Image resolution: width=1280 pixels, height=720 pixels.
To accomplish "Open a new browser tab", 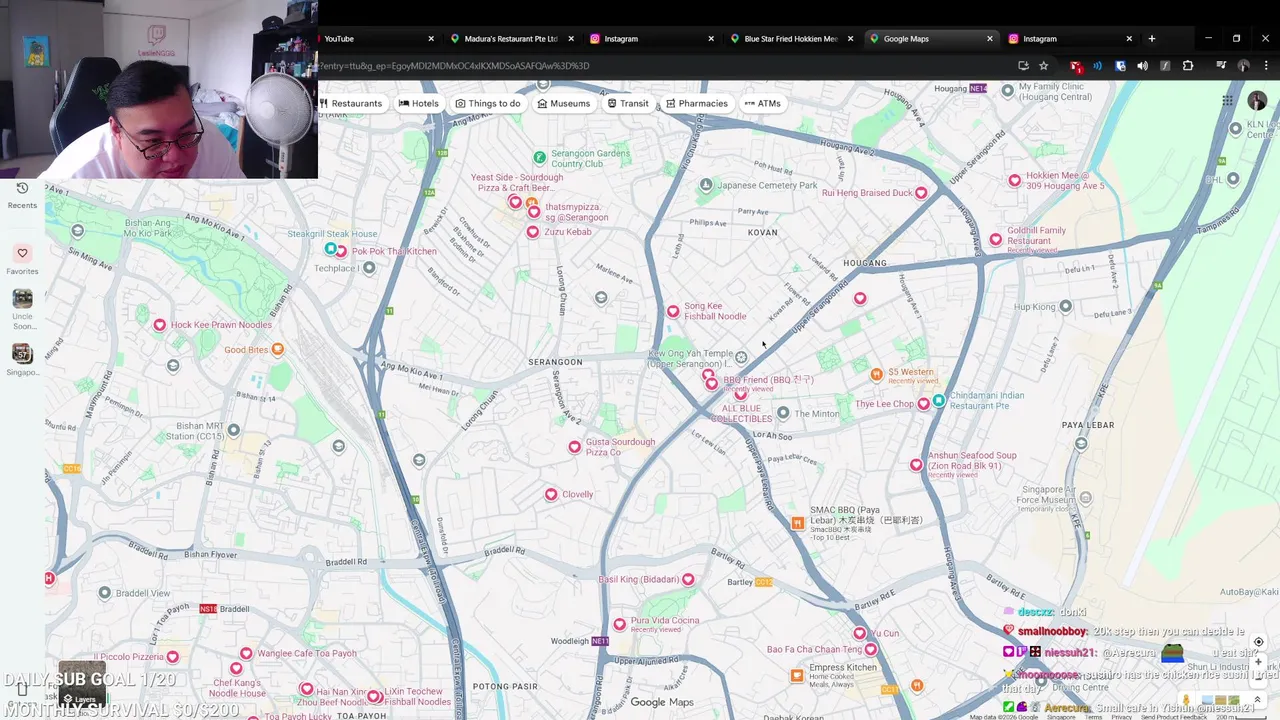I will click(x=1152, y=39).
